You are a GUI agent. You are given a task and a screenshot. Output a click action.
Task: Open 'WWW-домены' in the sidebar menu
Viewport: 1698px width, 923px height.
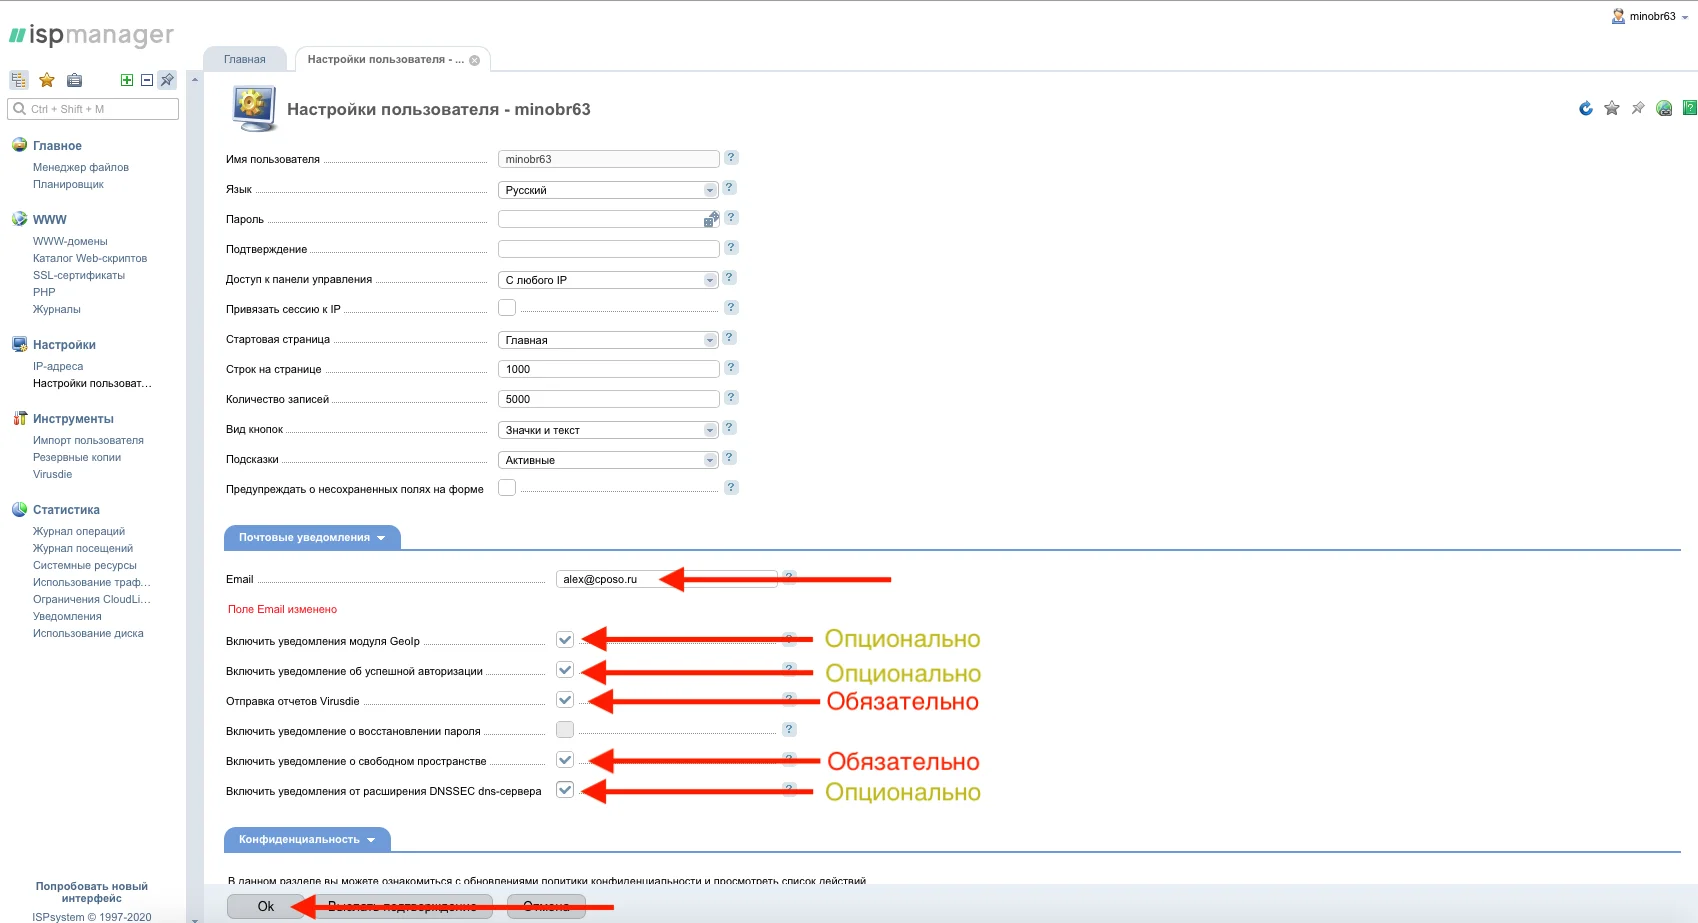[70, 241]
